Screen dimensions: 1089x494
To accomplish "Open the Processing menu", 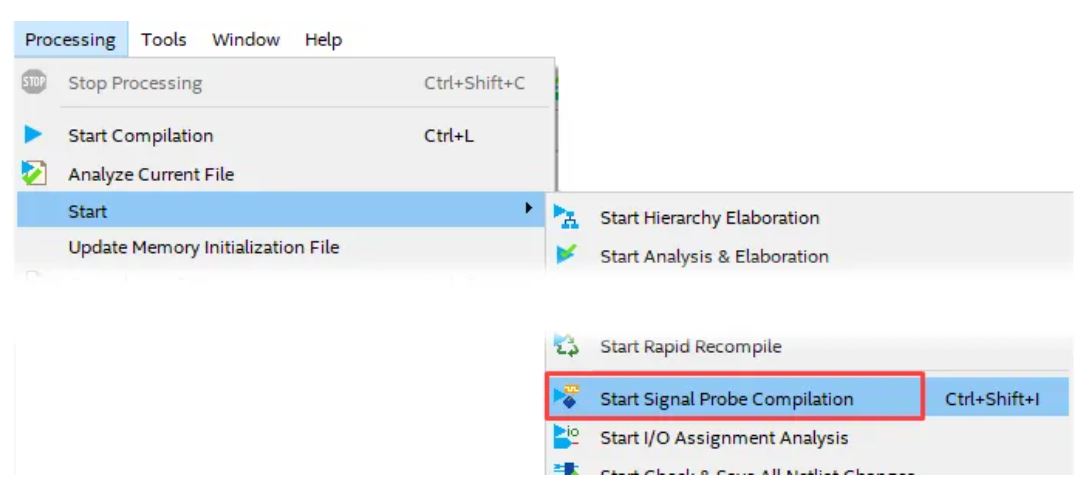I will (70, 40).
